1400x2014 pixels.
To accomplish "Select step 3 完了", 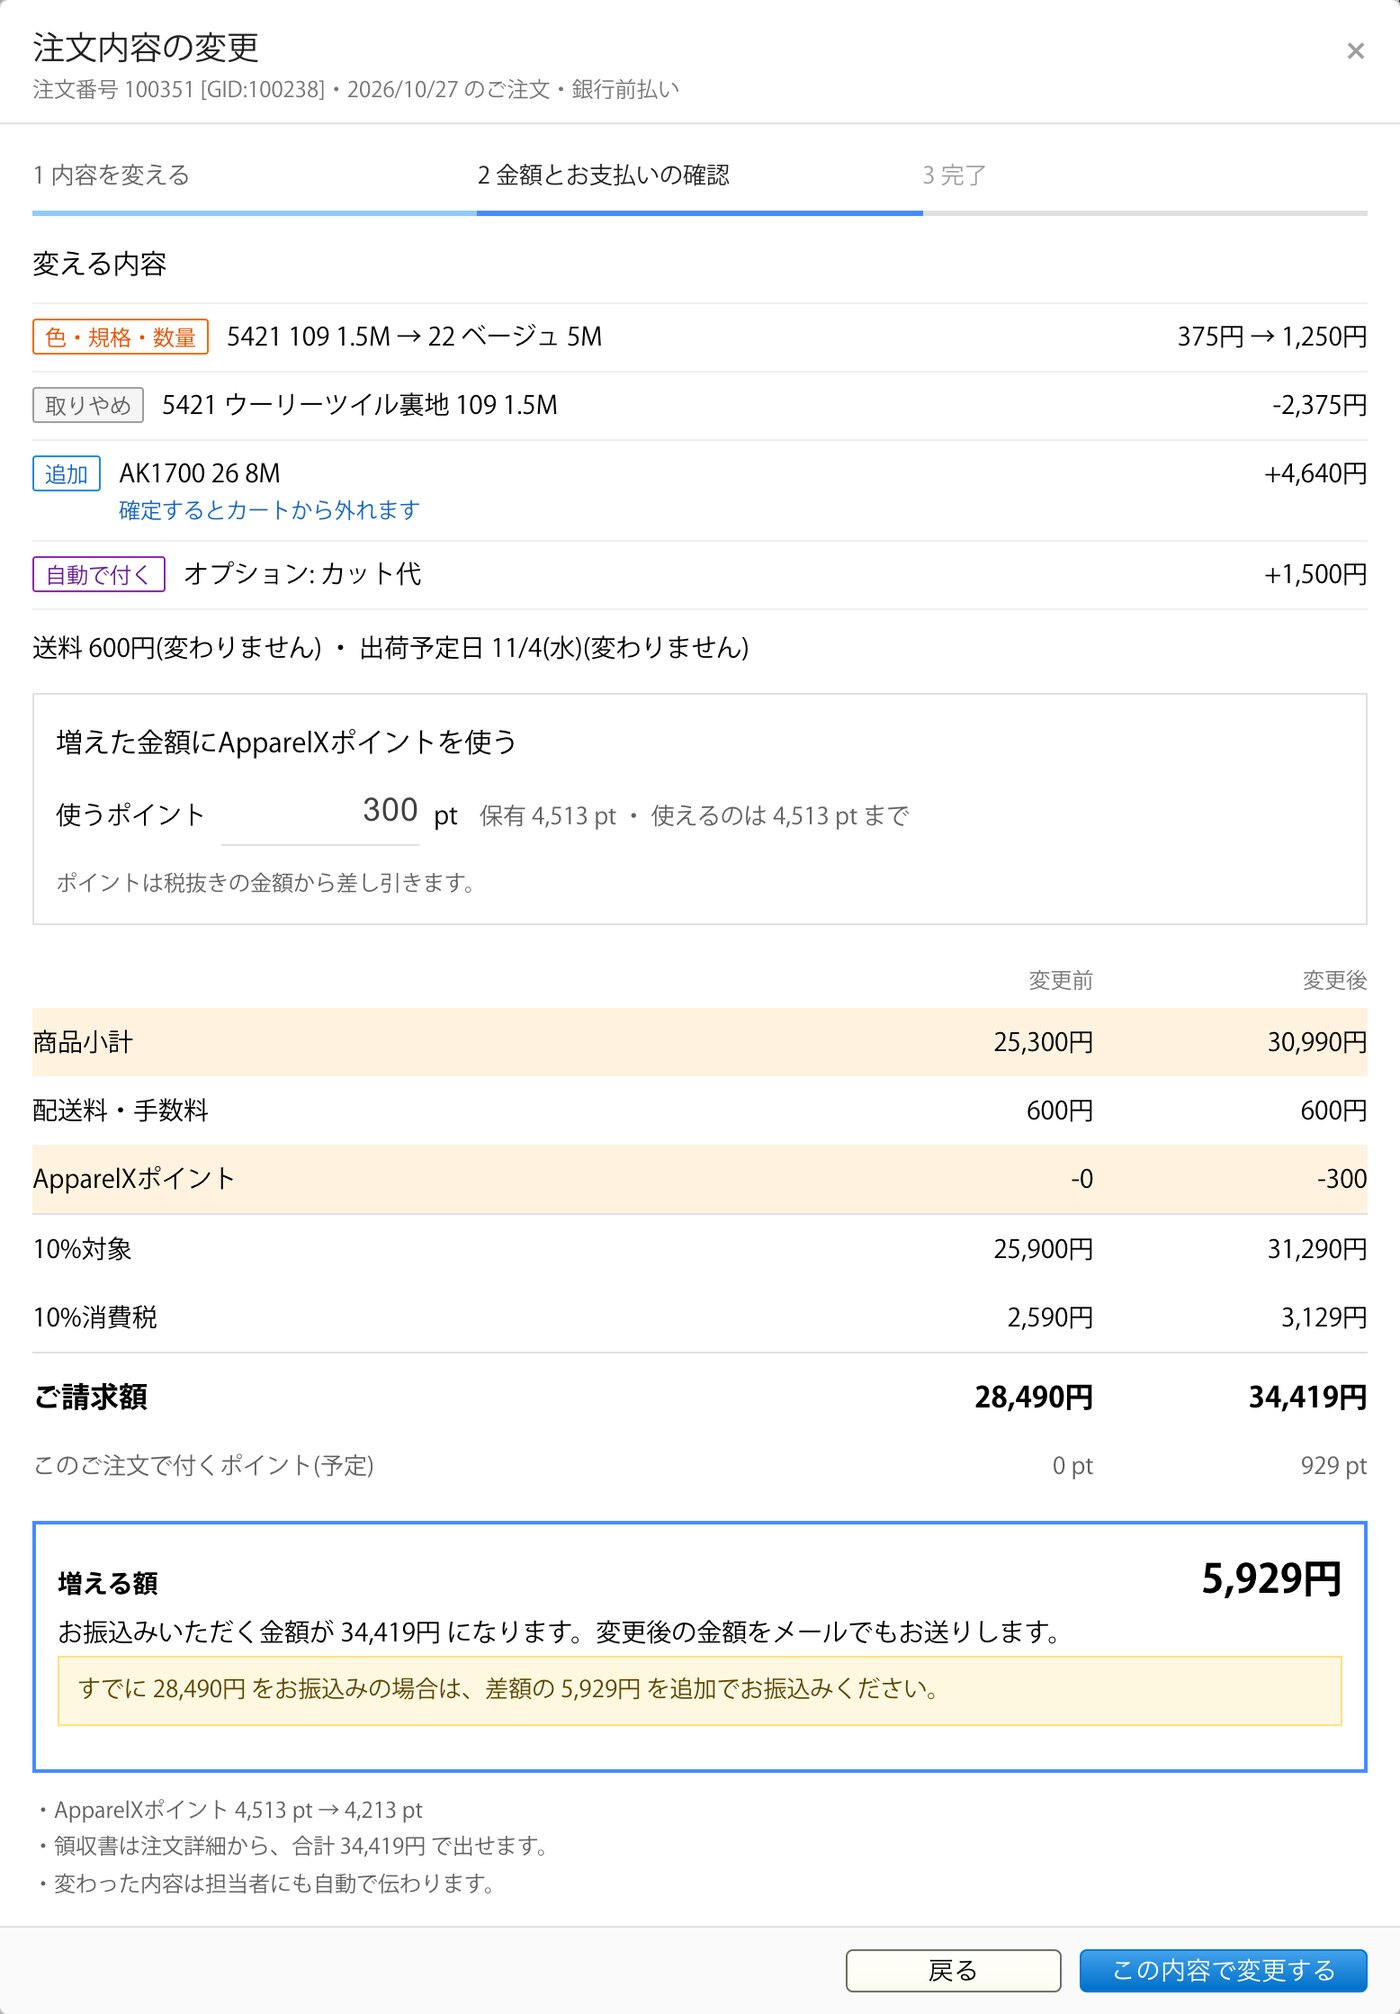I will (954, 175).
